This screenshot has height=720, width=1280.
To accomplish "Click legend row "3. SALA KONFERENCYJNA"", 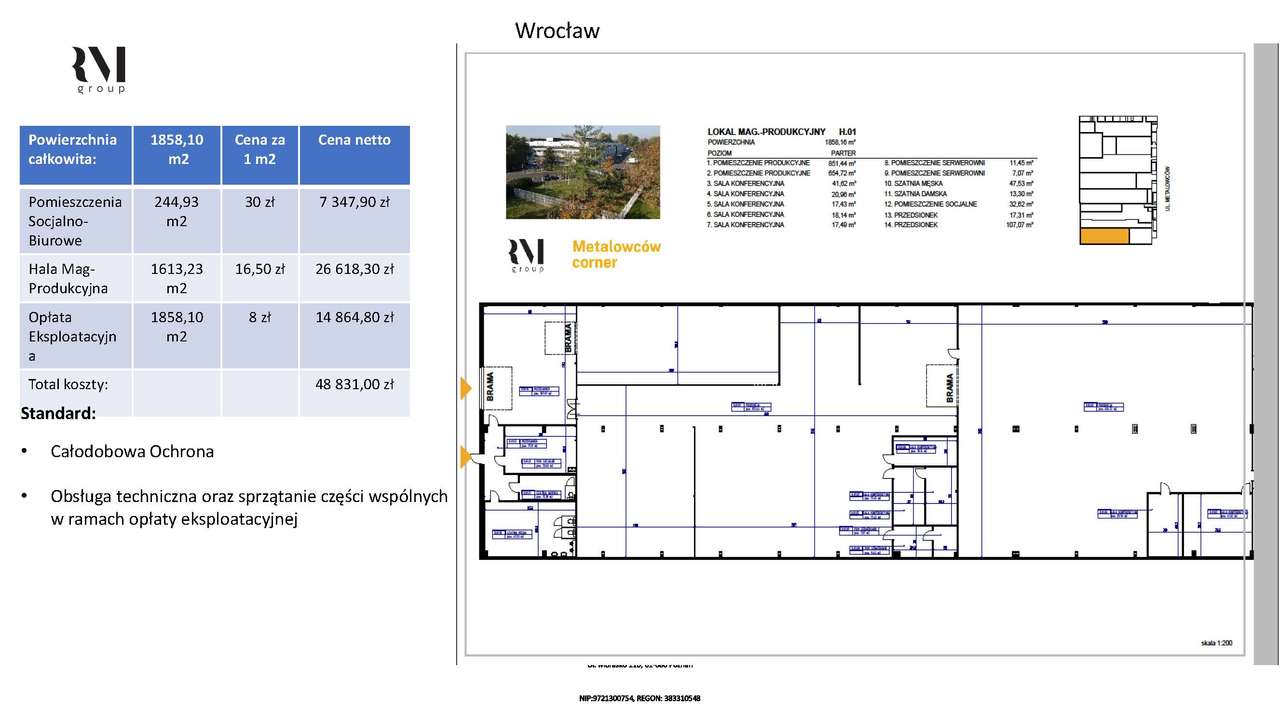I will (x=782, y=184).
